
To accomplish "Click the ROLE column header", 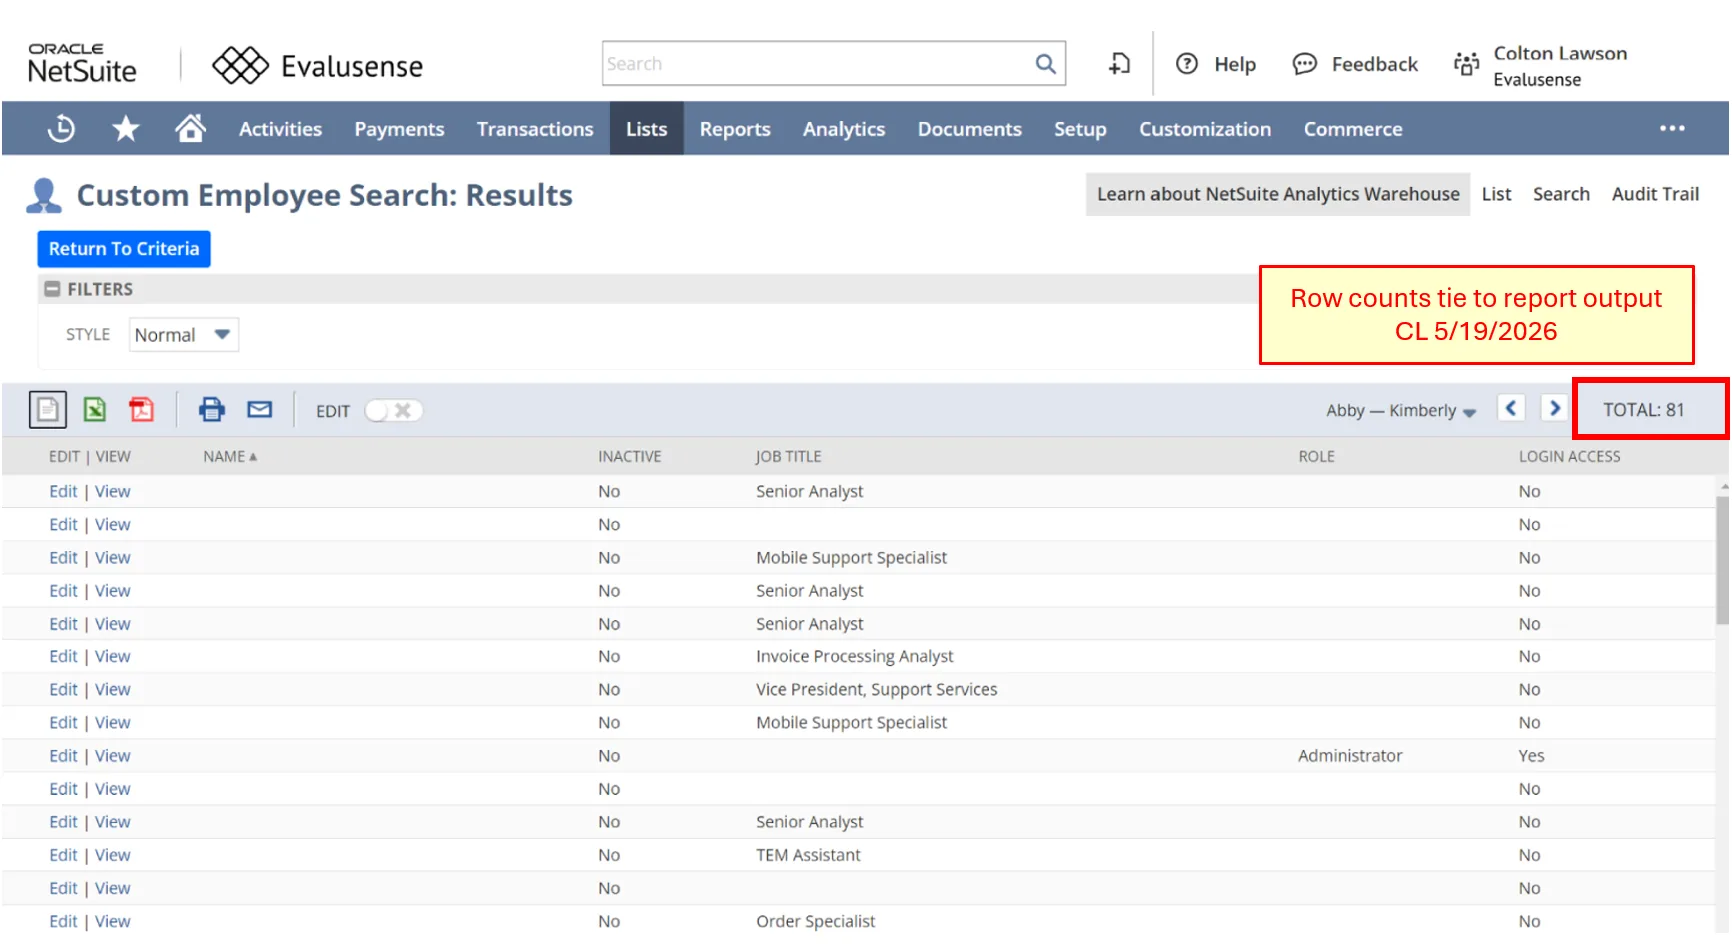I will (1316, 457).
